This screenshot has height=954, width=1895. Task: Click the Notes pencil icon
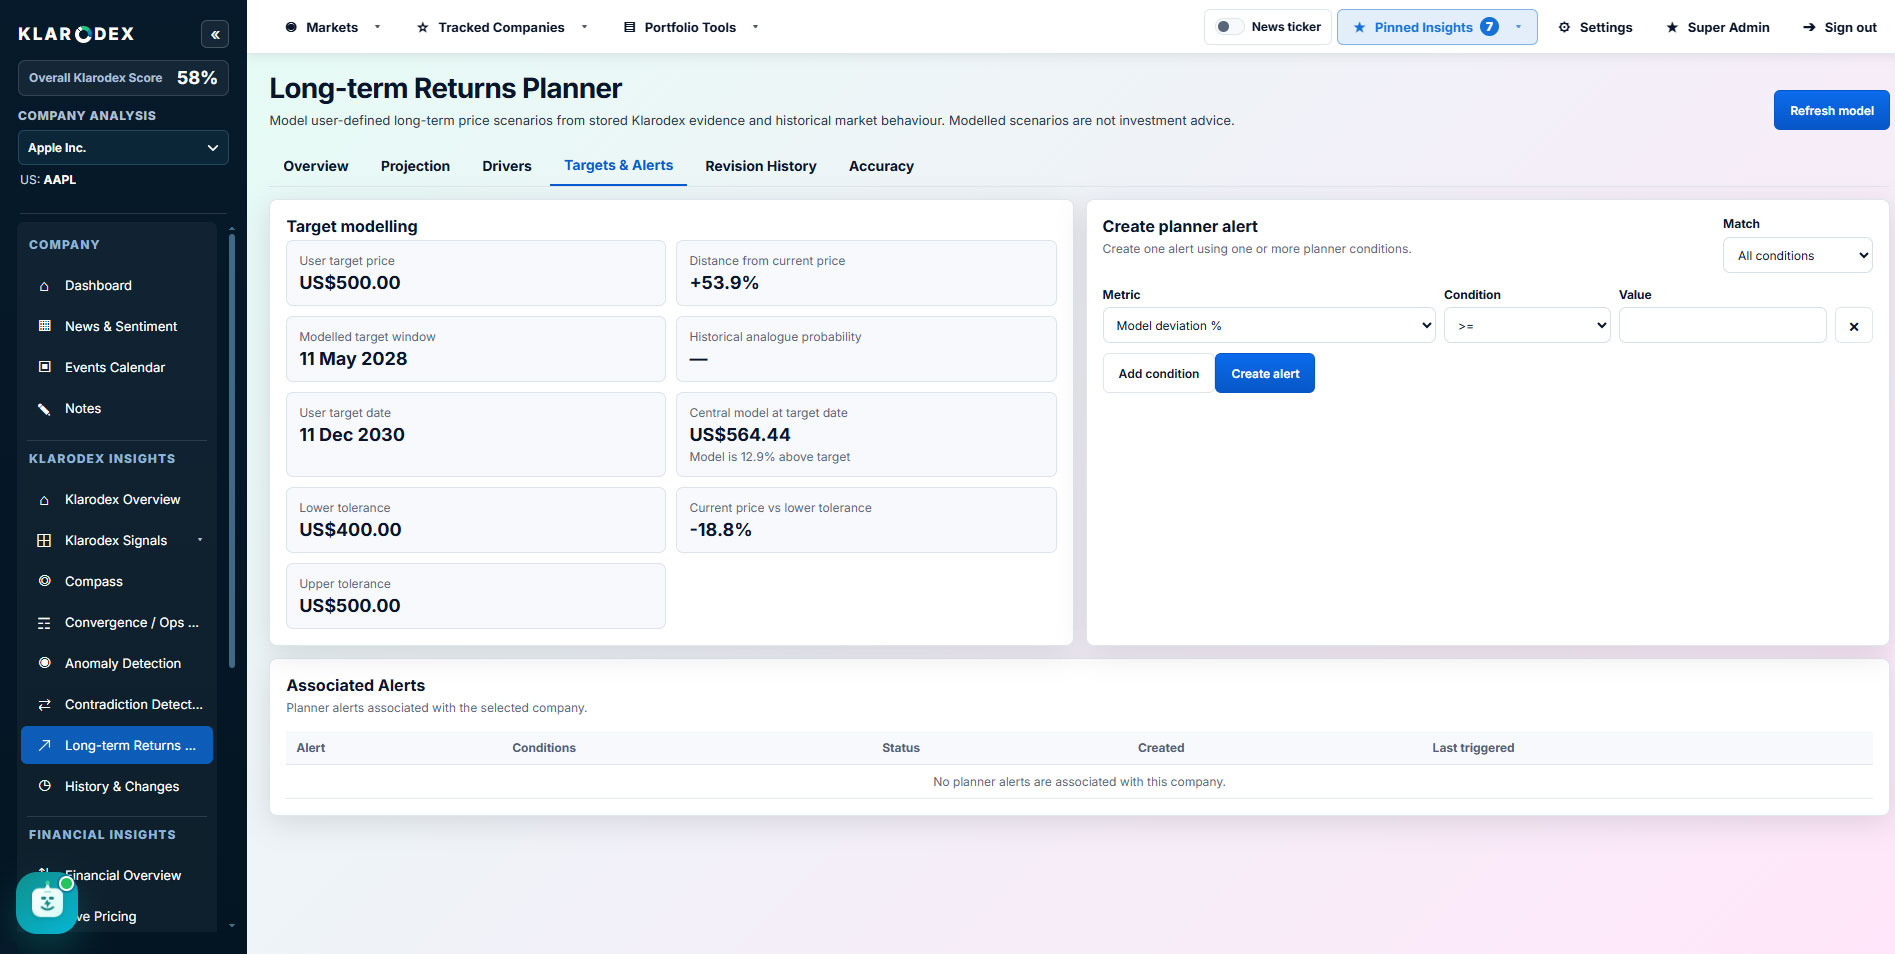point(44,408)
